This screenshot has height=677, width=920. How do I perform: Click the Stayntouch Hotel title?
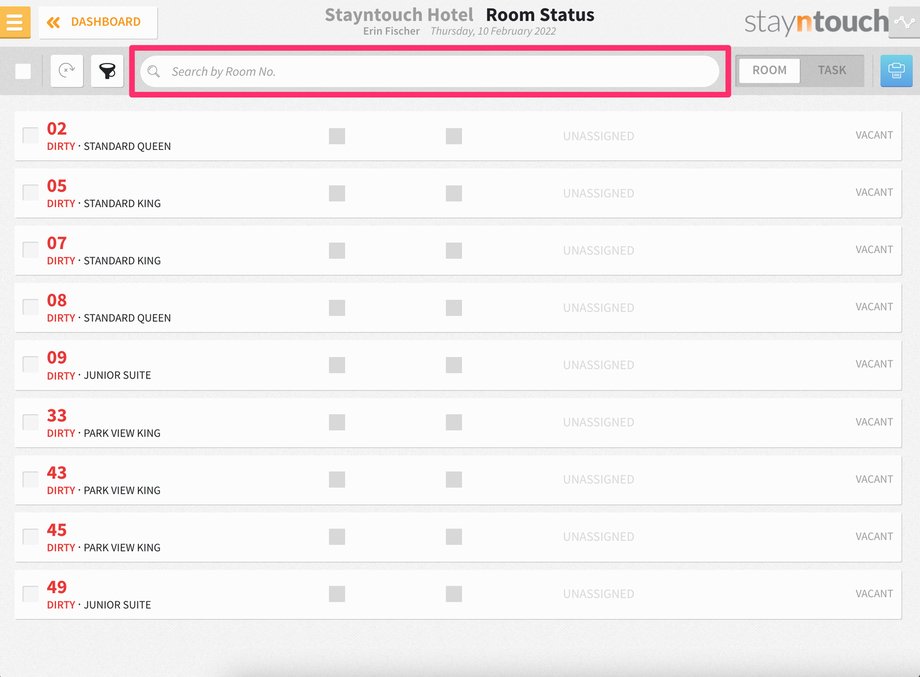(x=399, y=15)
